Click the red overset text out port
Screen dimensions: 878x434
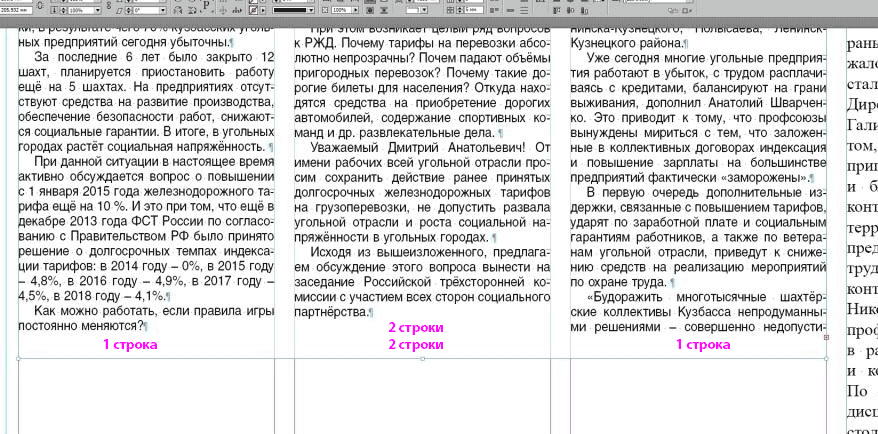(x=827, y=337)
